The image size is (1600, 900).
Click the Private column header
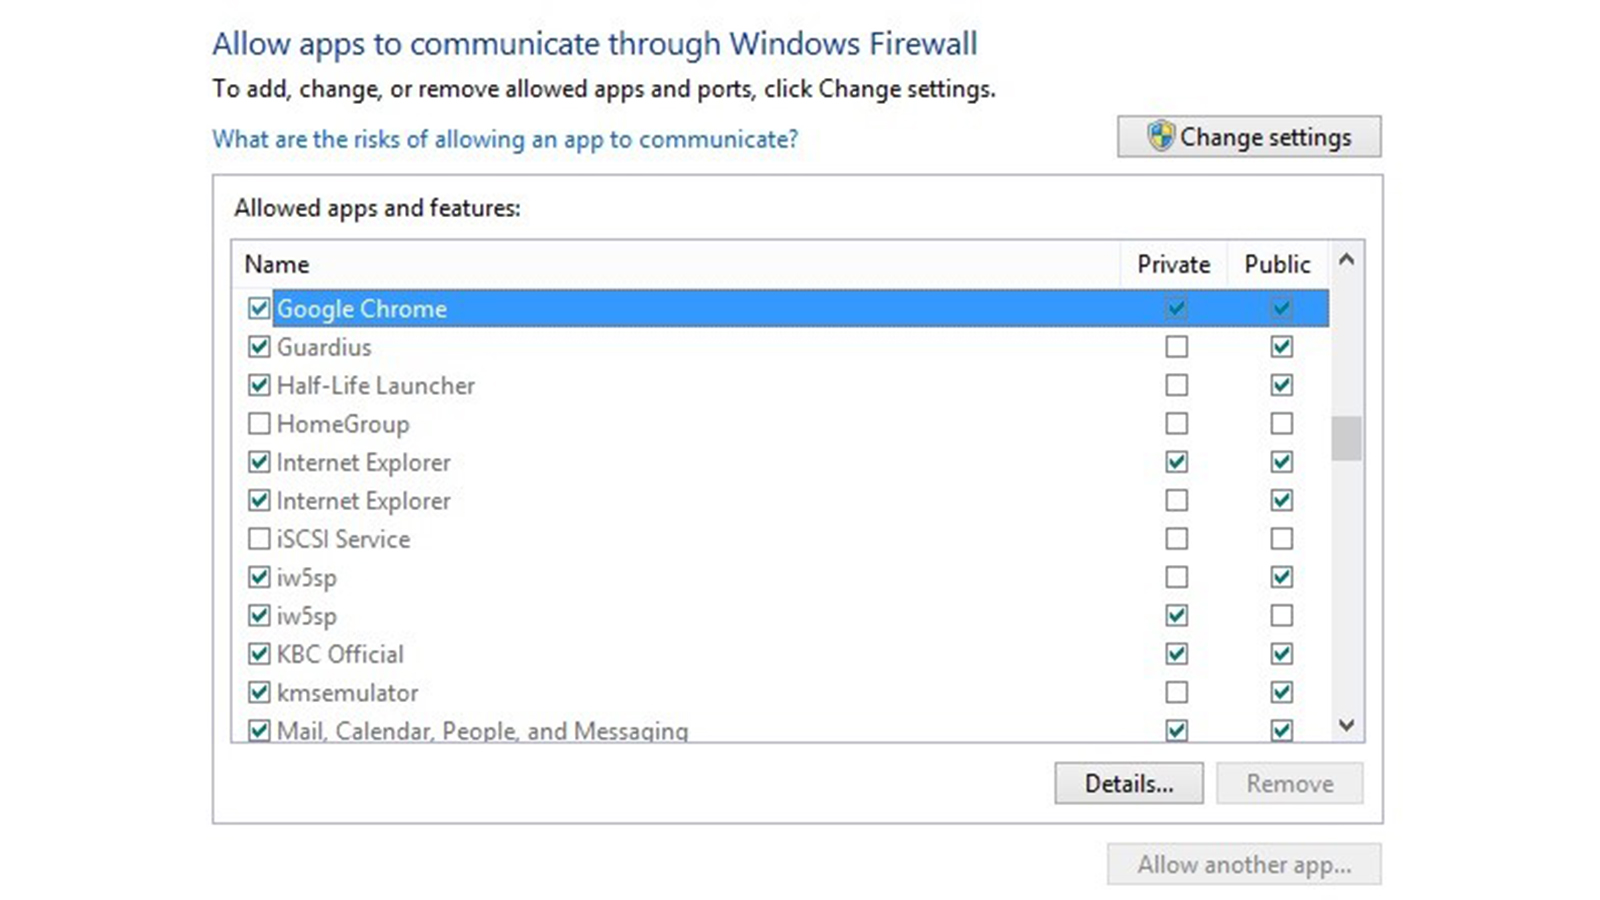tap(1173, 264)
